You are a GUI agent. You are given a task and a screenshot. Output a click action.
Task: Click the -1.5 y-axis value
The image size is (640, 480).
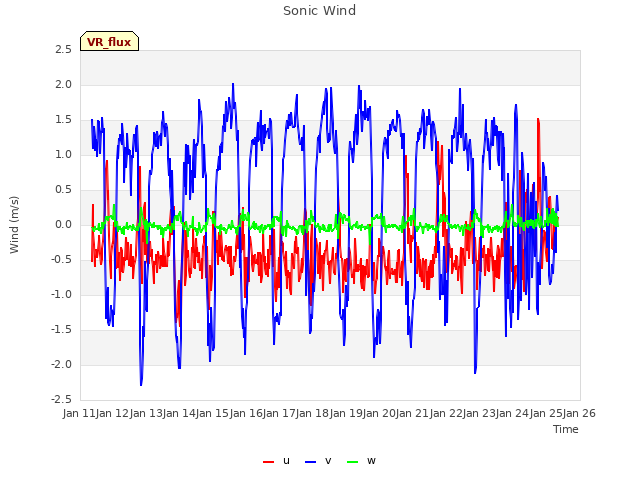pos(62,330)
